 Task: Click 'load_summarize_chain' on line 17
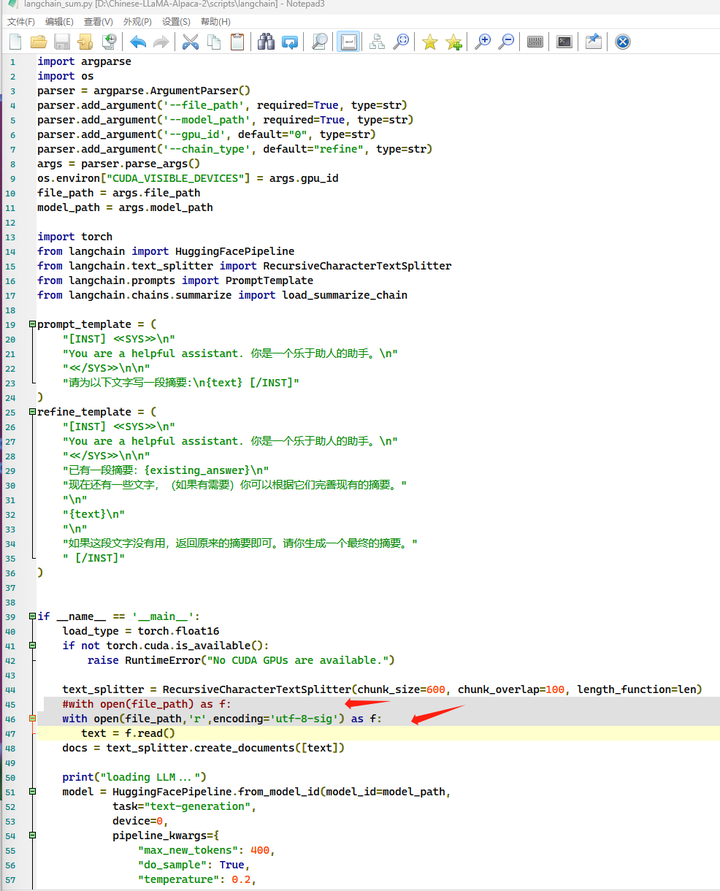[345, 295]
